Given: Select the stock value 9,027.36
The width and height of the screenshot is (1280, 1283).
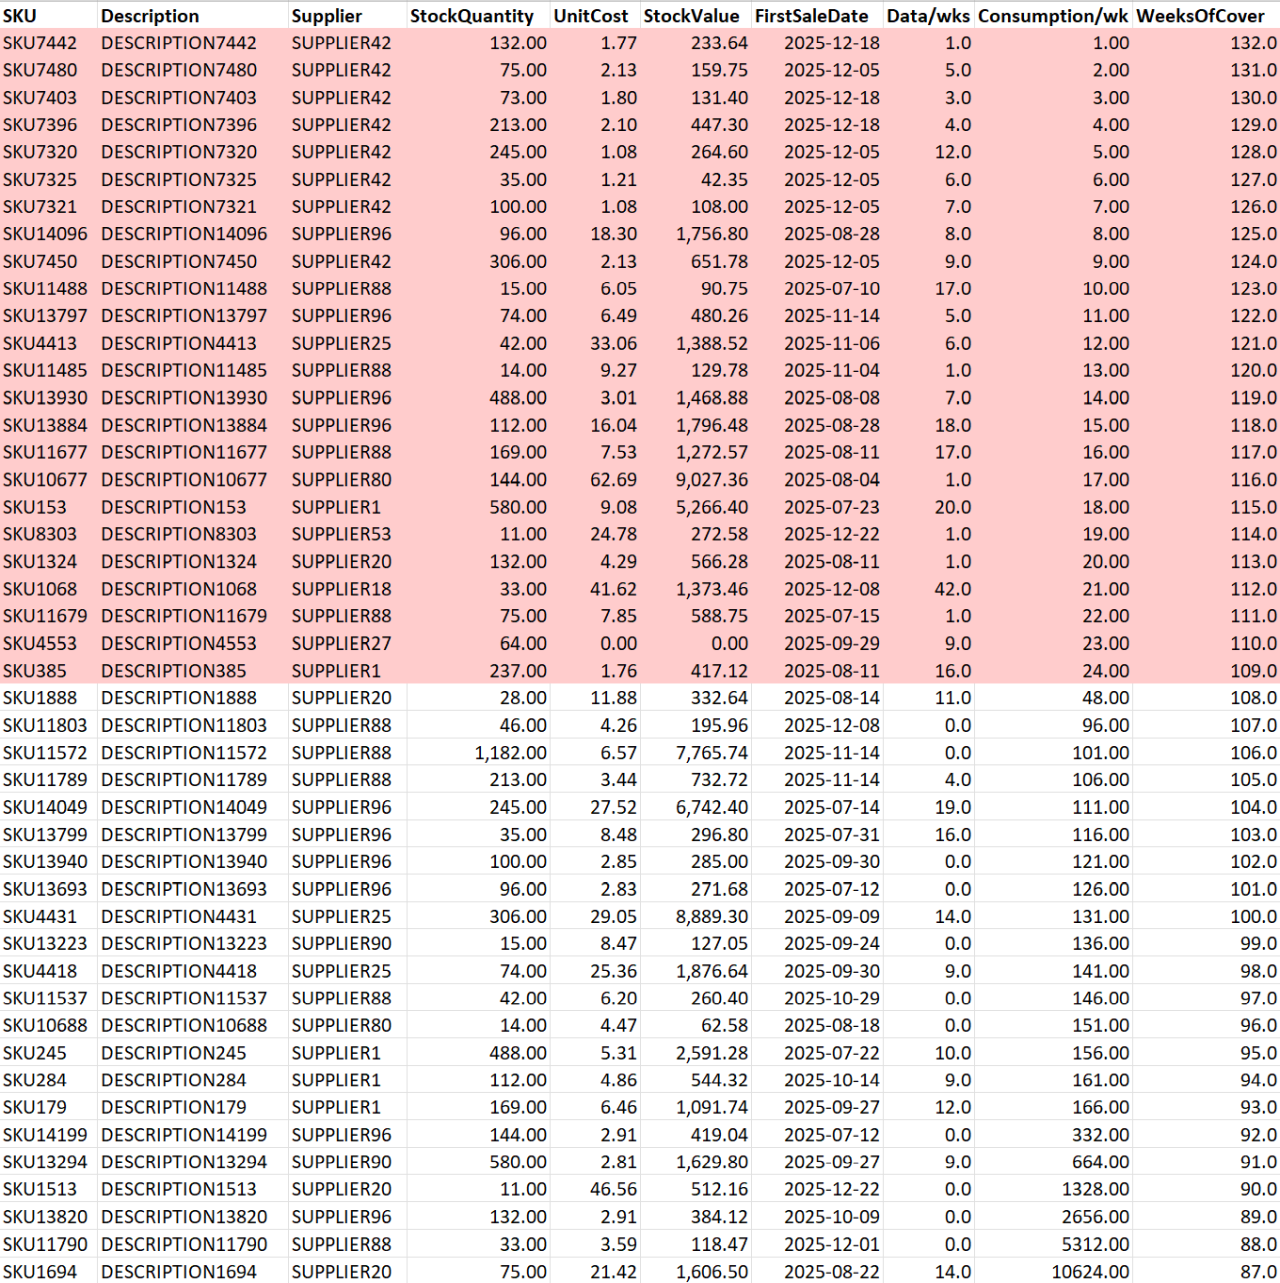Looking at the screenshot, I should pyautogui.click(x=712, y=480).
